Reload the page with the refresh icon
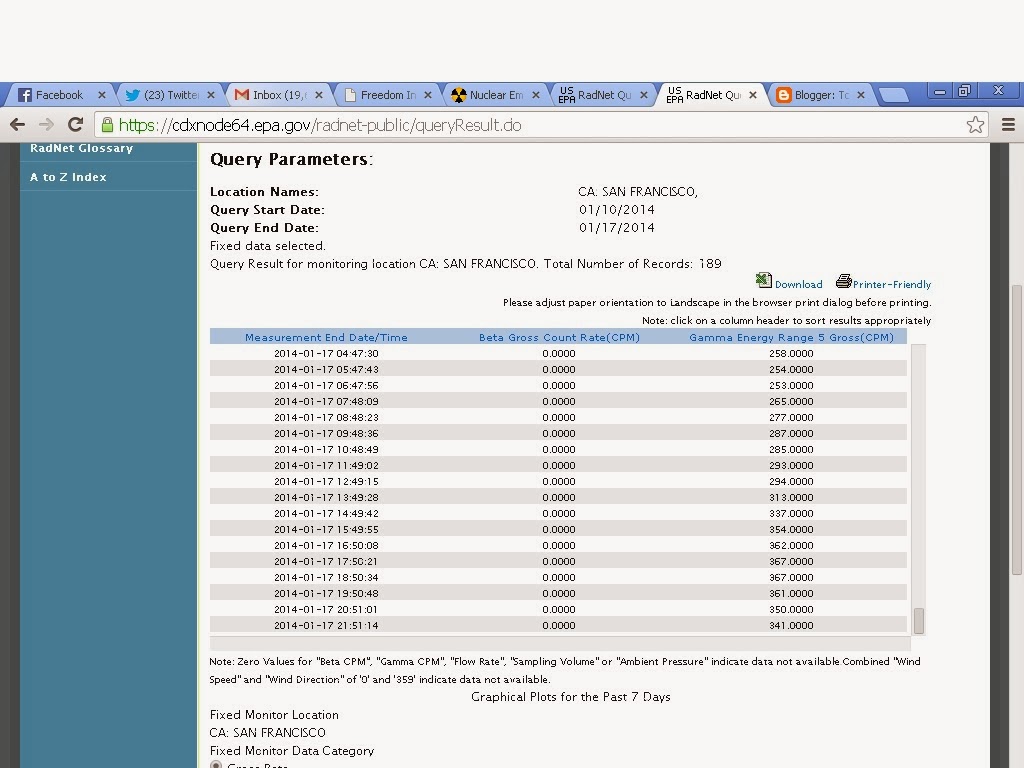 pos(76,124)
